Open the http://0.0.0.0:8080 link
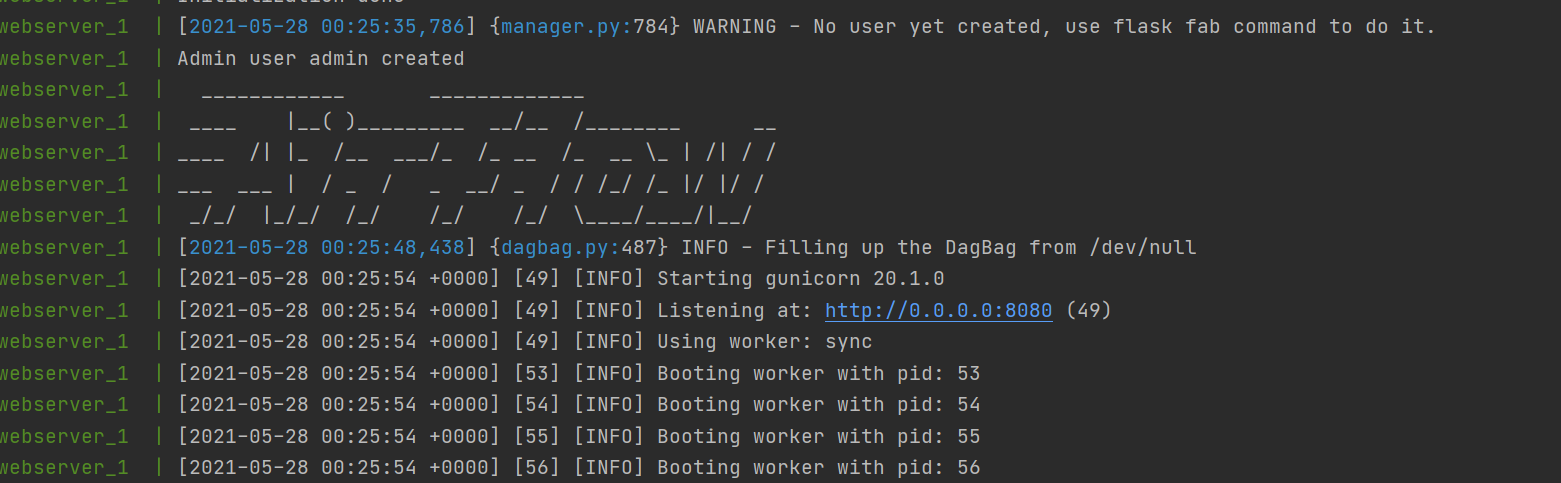Image resolution: width=1561 pixels, height=483 pixels. [938, 310]
